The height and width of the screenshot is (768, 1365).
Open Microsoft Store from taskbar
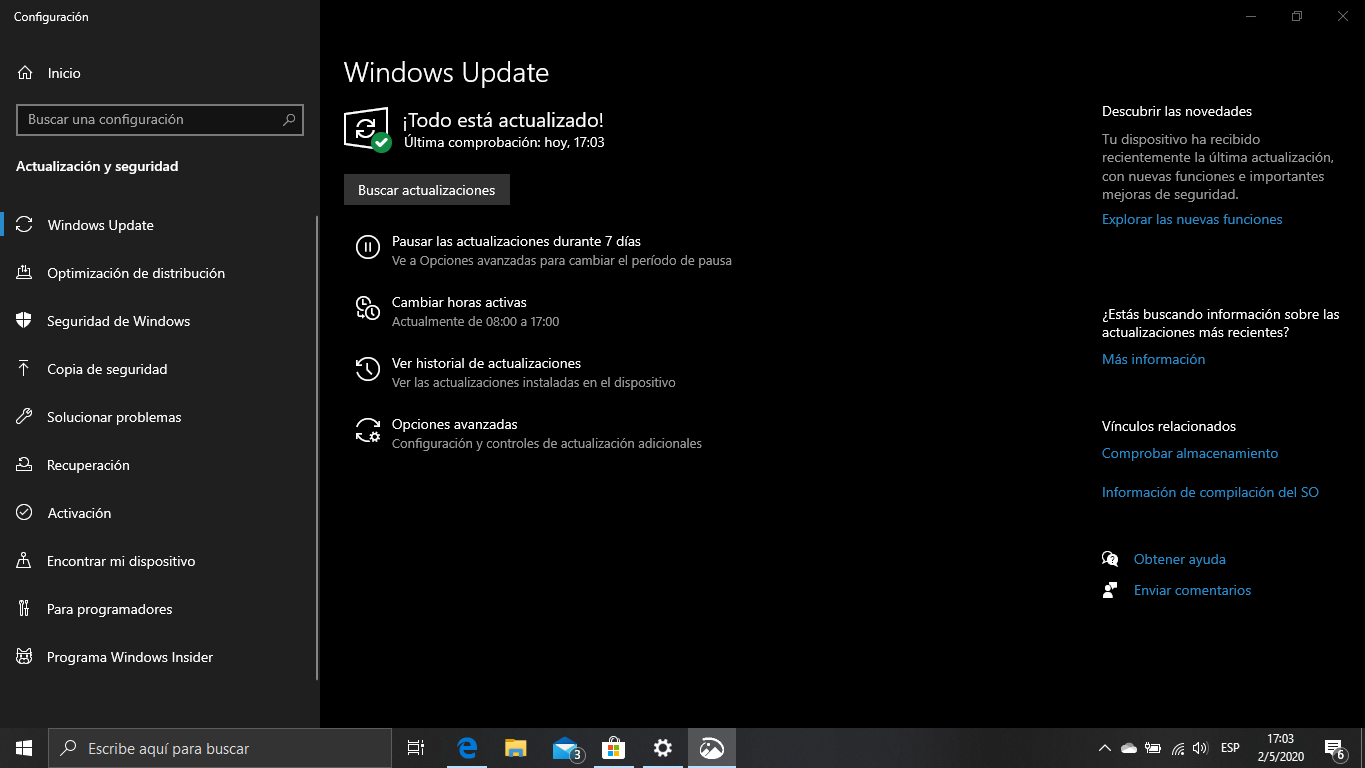pos(613,748)
